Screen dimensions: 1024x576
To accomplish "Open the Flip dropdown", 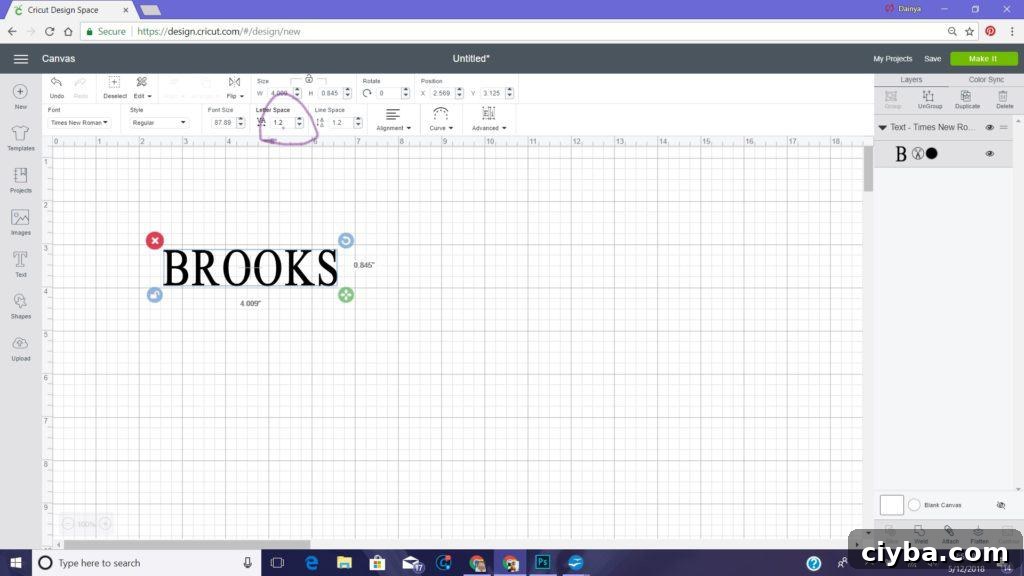I will pyautogui.click(x=234, y=87).
